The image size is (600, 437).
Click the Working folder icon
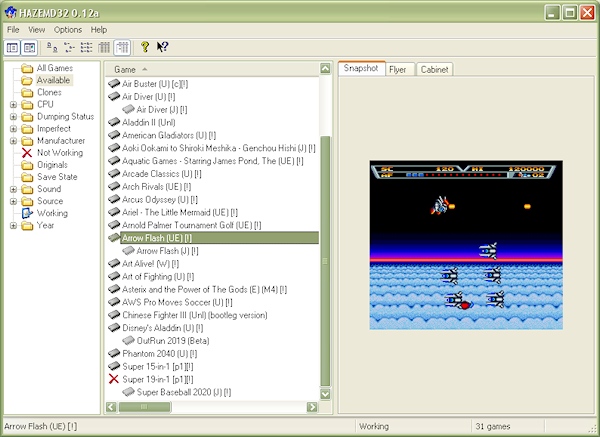(27, 213)
